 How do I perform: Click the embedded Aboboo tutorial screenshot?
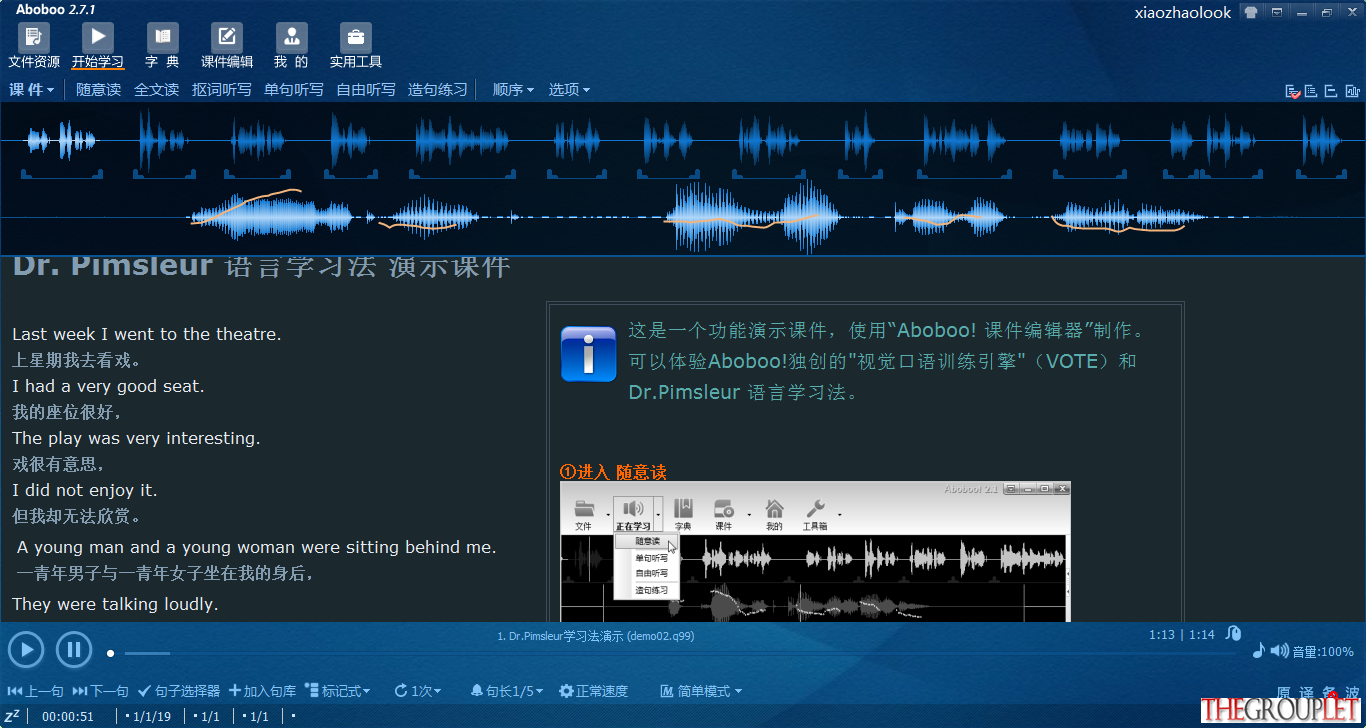[x=815, y=551]
